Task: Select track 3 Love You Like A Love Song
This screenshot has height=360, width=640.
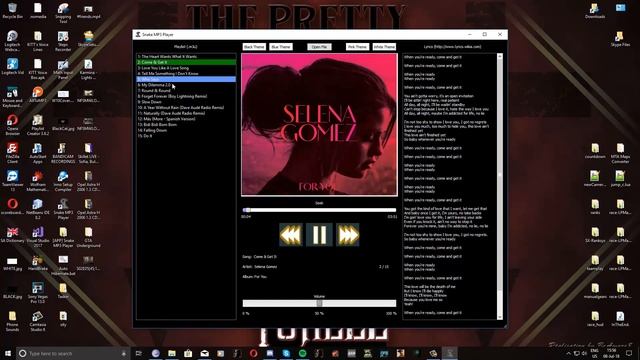Action: tap(186, 68)
